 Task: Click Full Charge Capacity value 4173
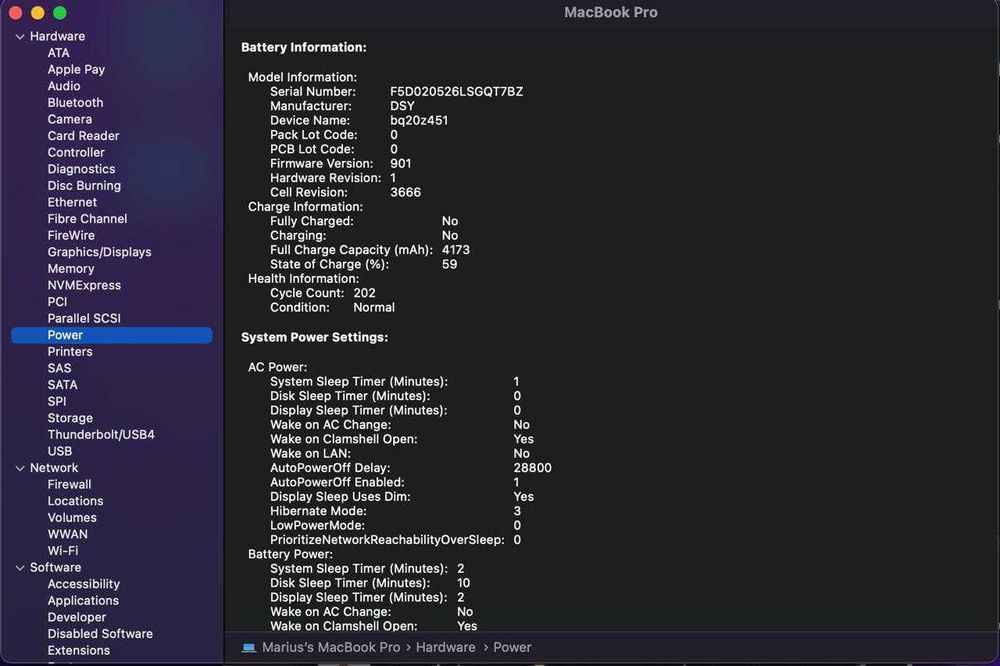pyautogui.click(x=455, y=249)
